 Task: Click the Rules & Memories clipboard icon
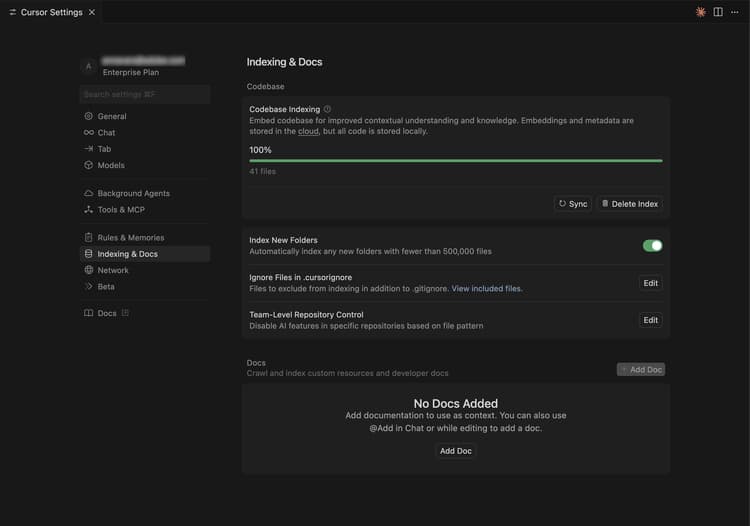coord(88,238)
